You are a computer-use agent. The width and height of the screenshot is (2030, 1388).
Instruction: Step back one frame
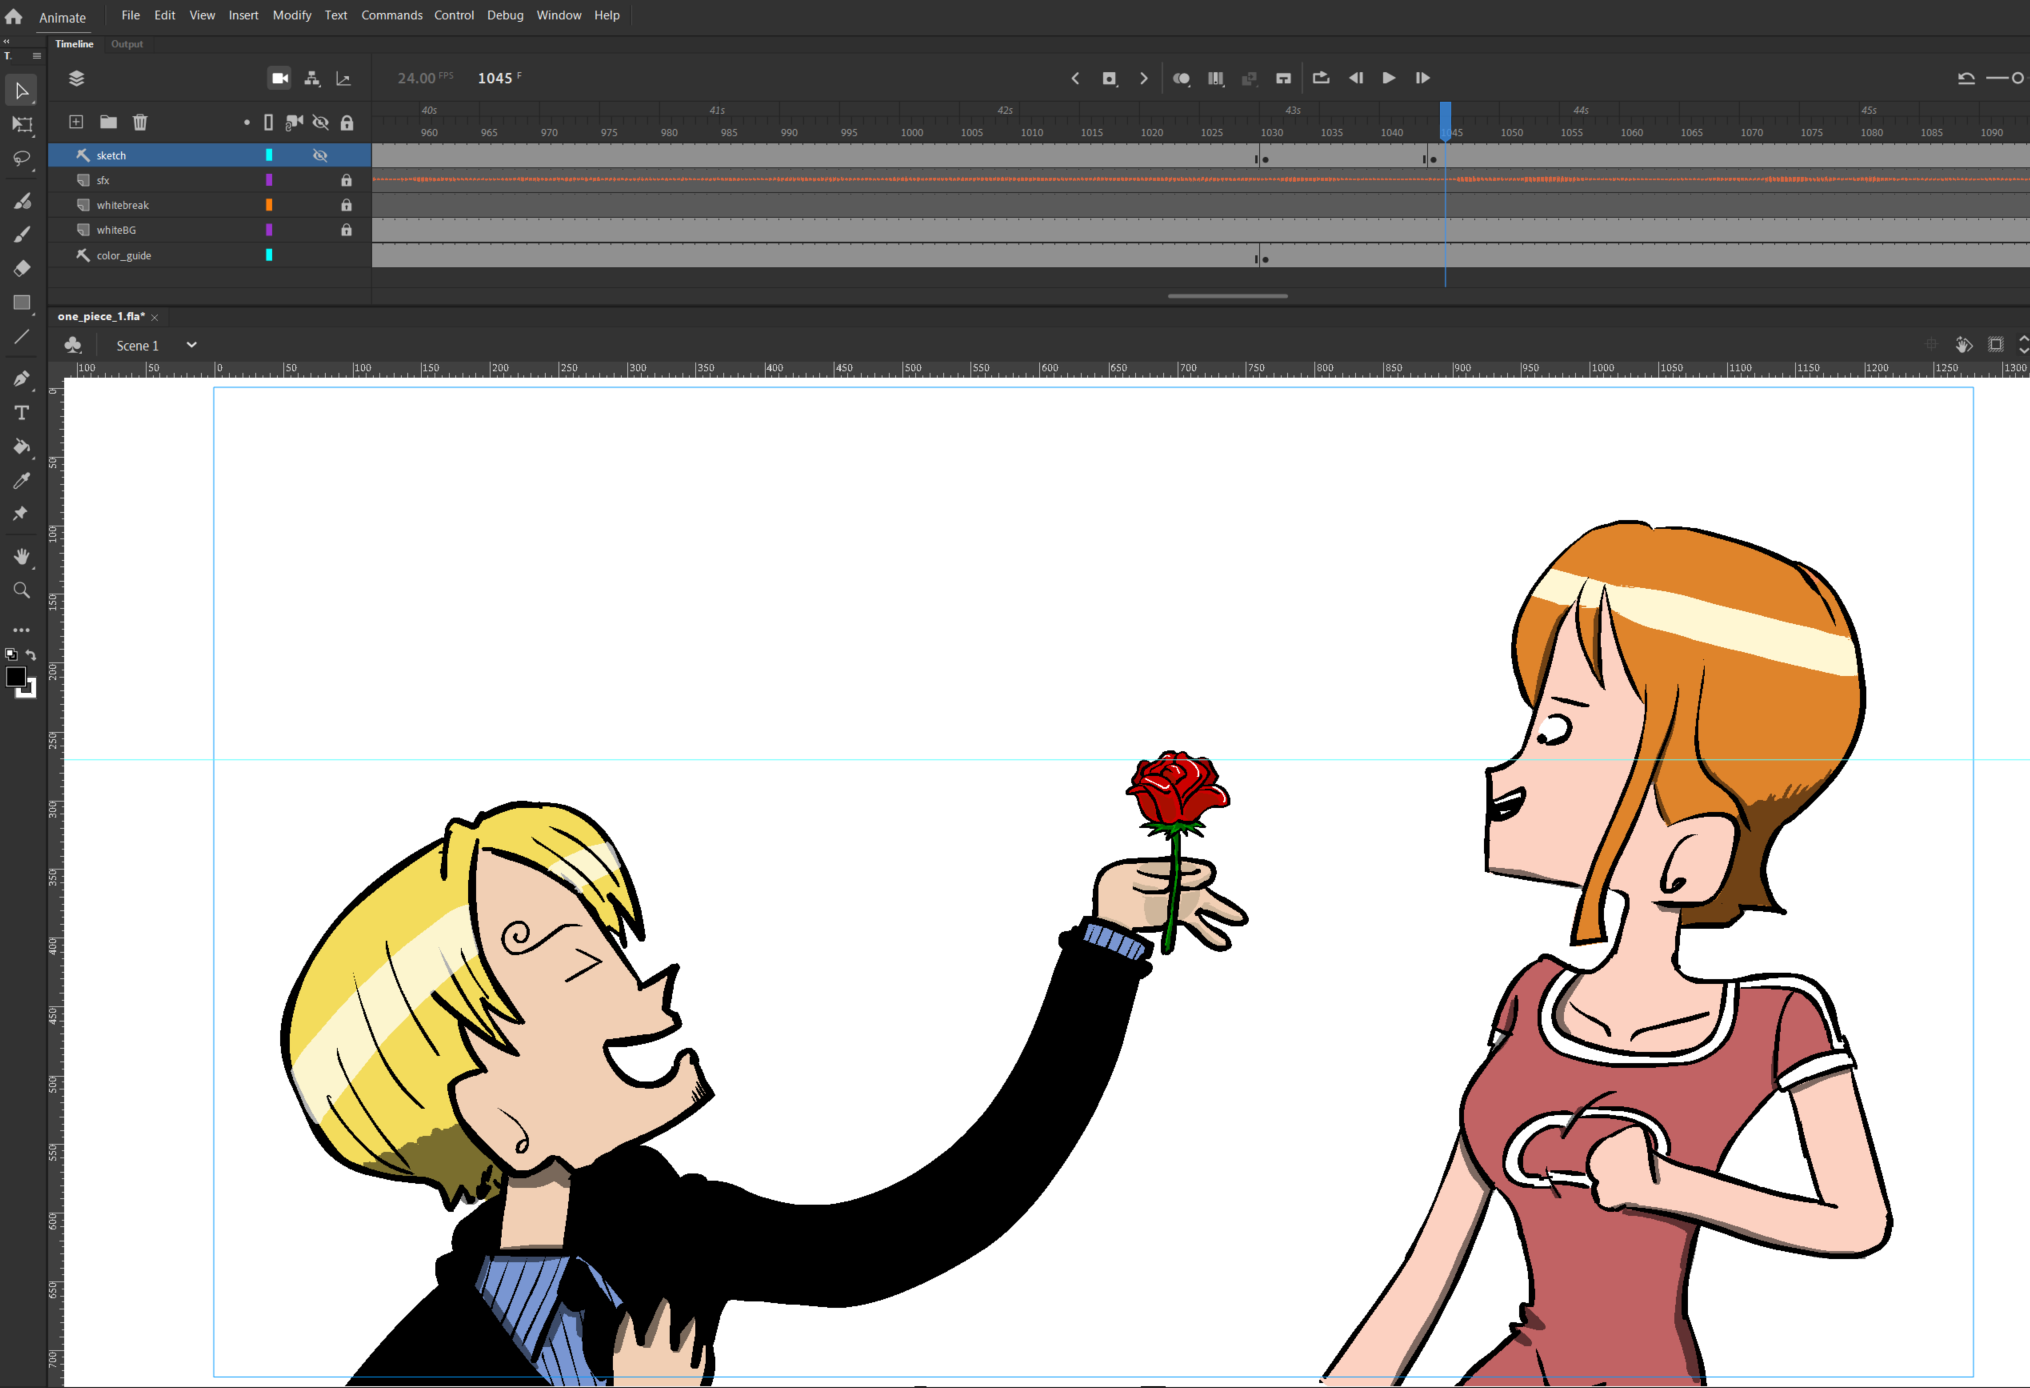pos(1356,78)
